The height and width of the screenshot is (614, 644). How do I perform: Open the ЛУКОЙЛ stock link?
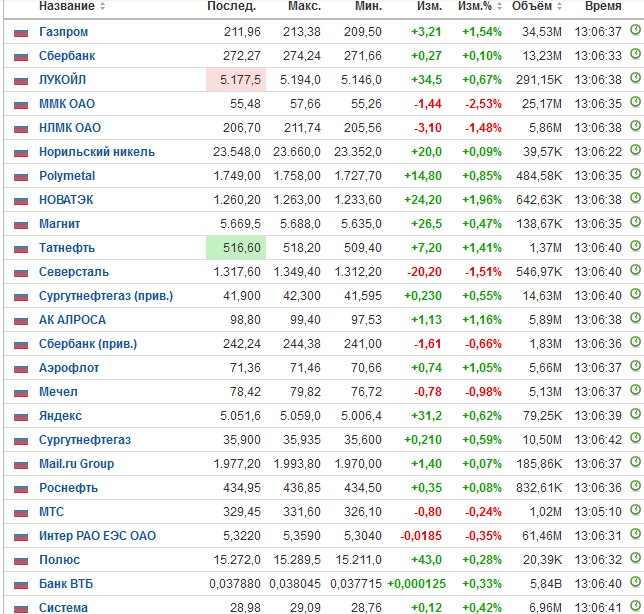click(62, 80)
